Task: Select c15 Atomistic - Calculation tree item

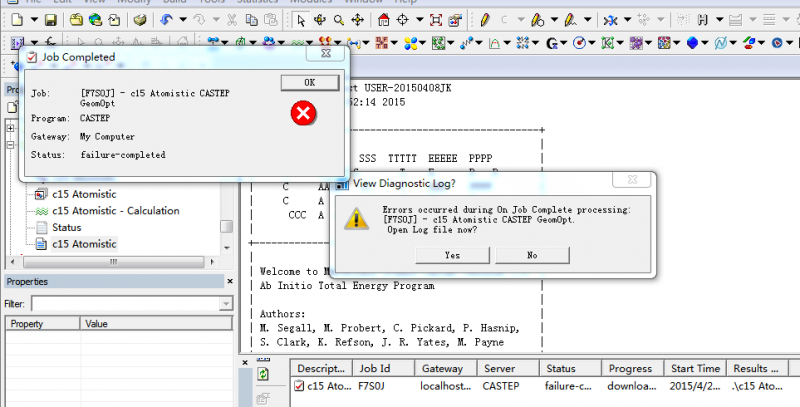Action: [x=116, y=211]
